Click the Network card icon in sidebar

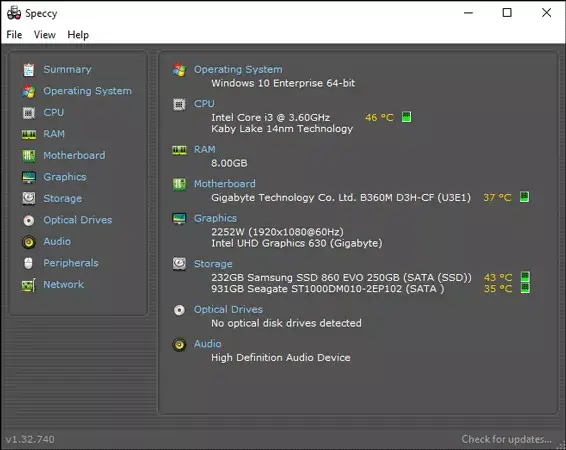click(x=29, y=285)
